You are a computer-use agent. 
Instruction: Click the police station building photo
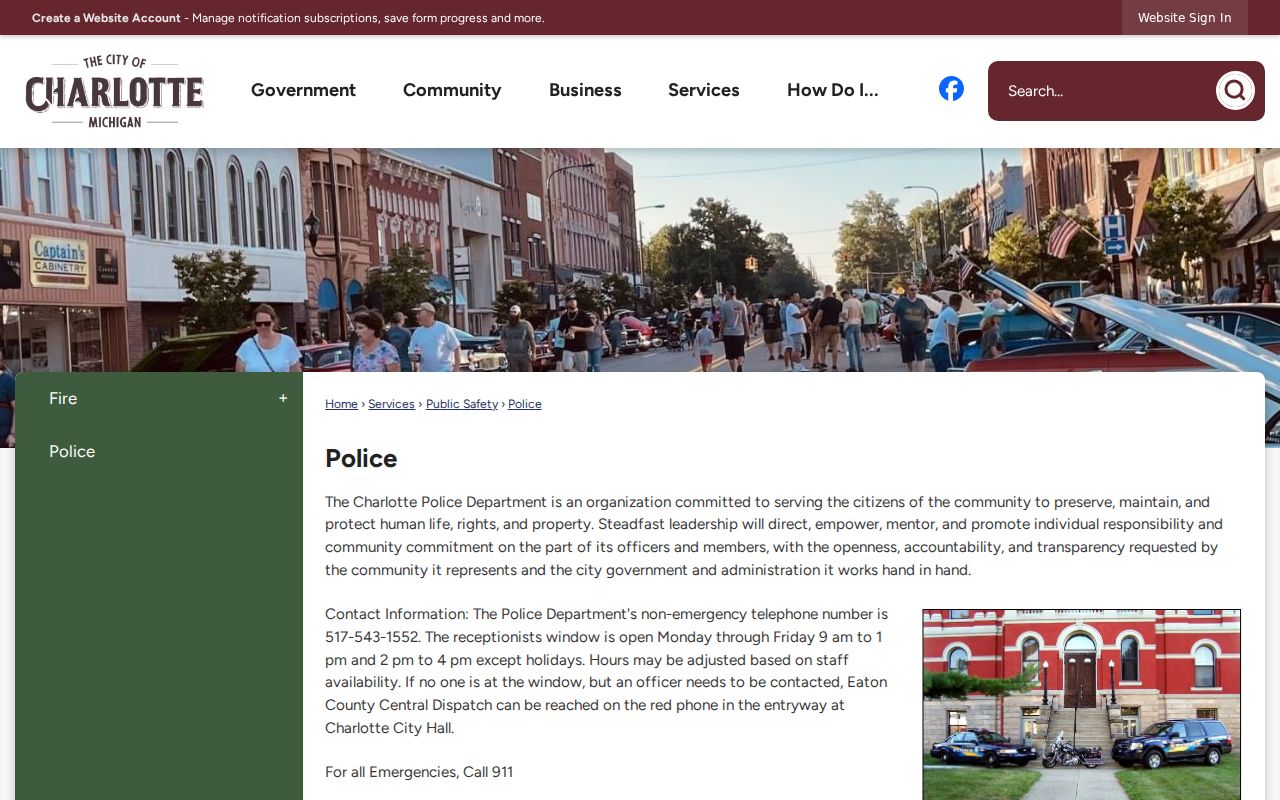pyautogui.click(x=1081, y=704)
